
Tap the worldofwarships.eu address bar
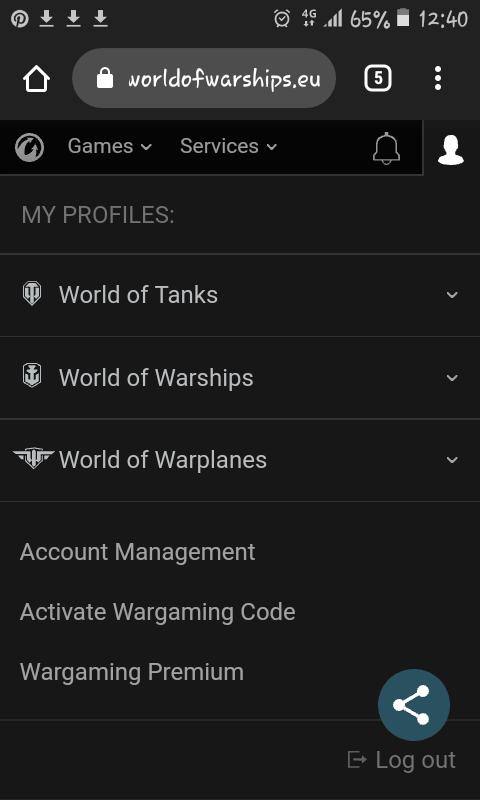204,78
